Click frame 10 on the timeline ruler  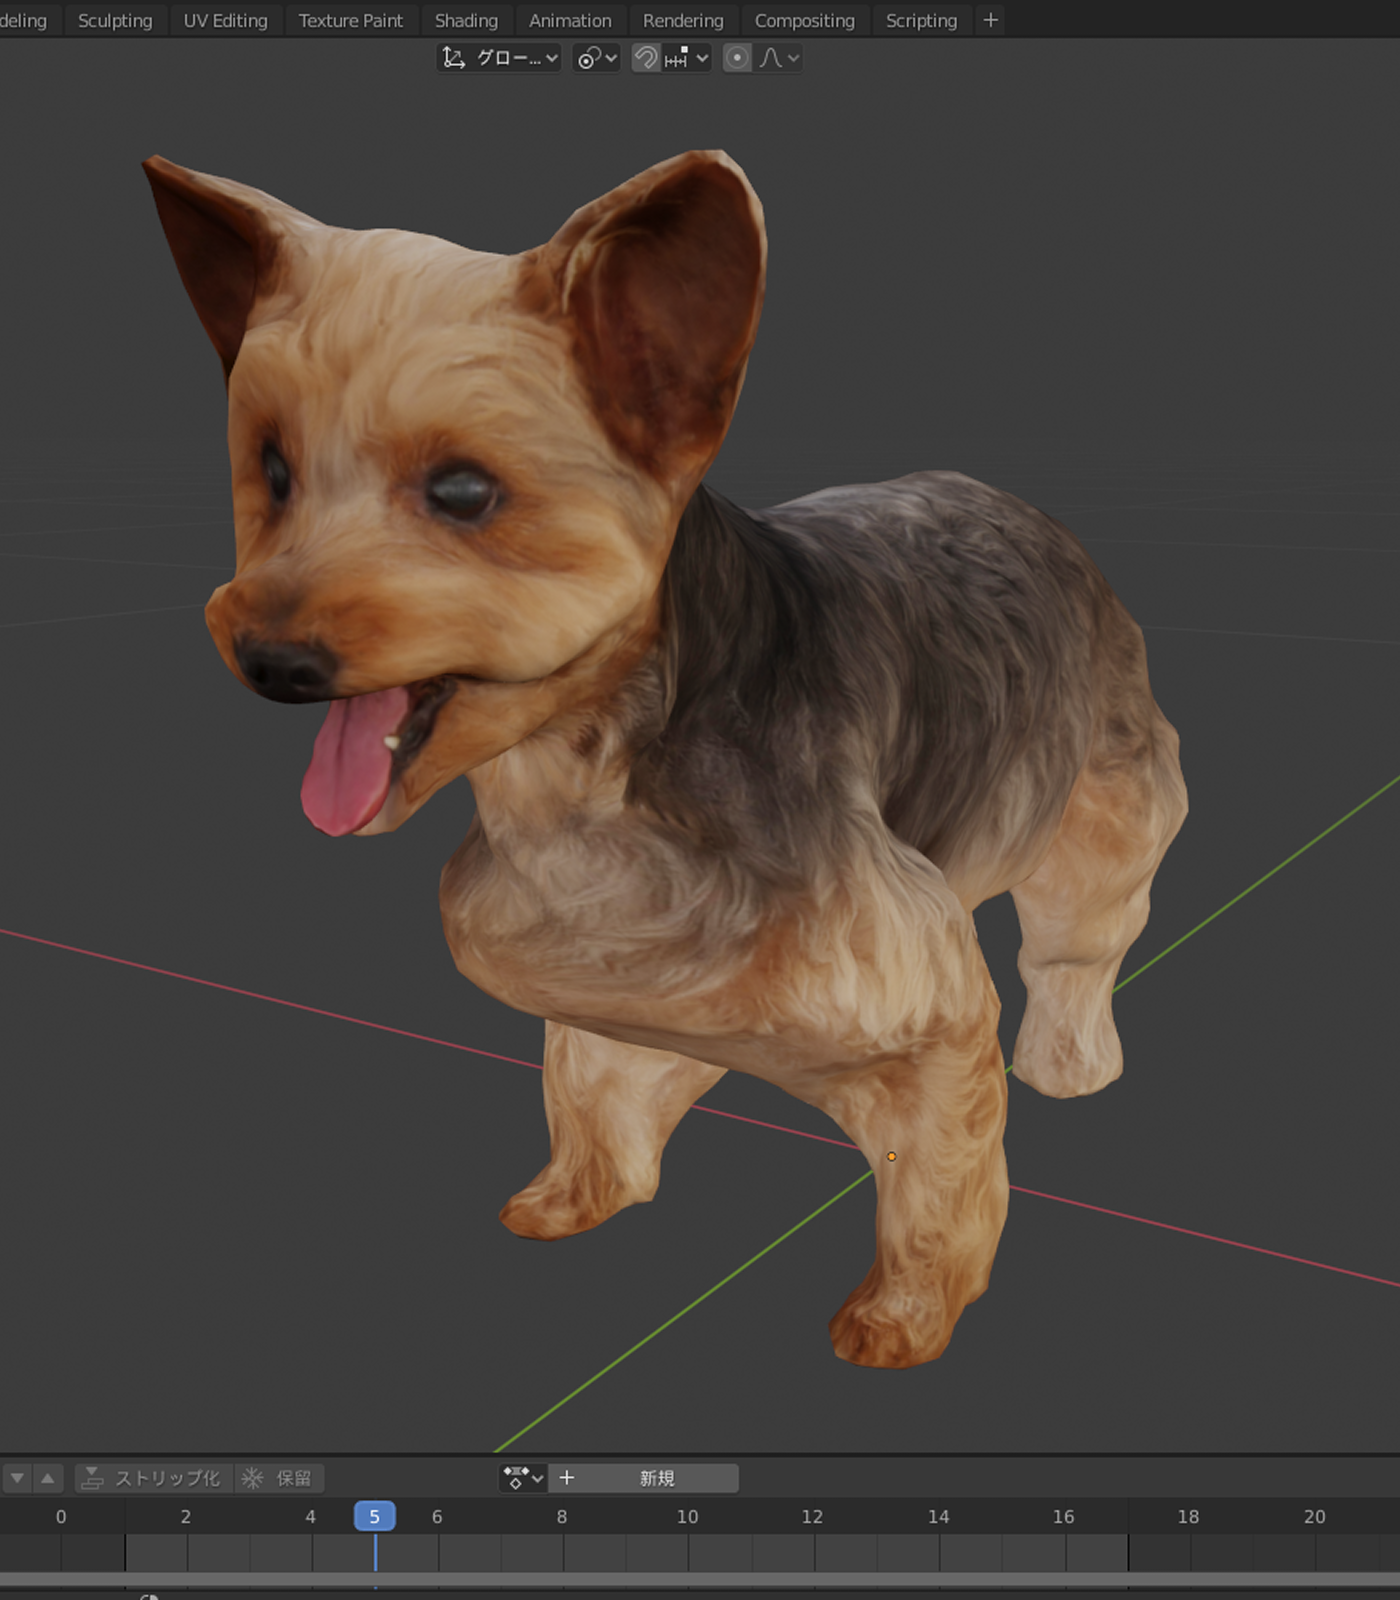pos(687,1516)
